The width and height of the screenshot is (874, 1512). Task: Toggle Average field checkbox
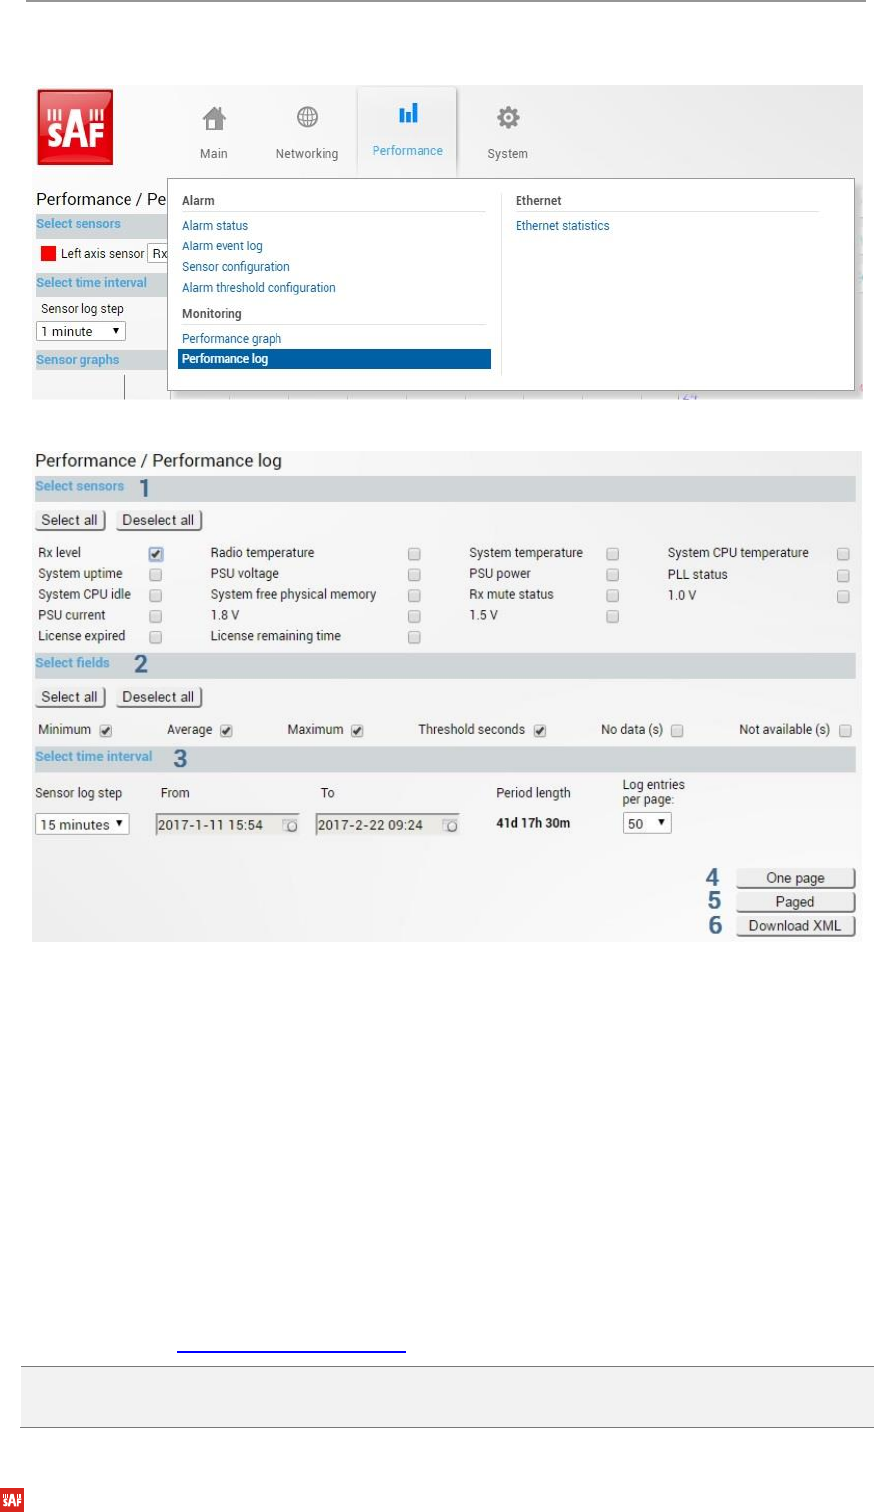(x=226, y=731)
